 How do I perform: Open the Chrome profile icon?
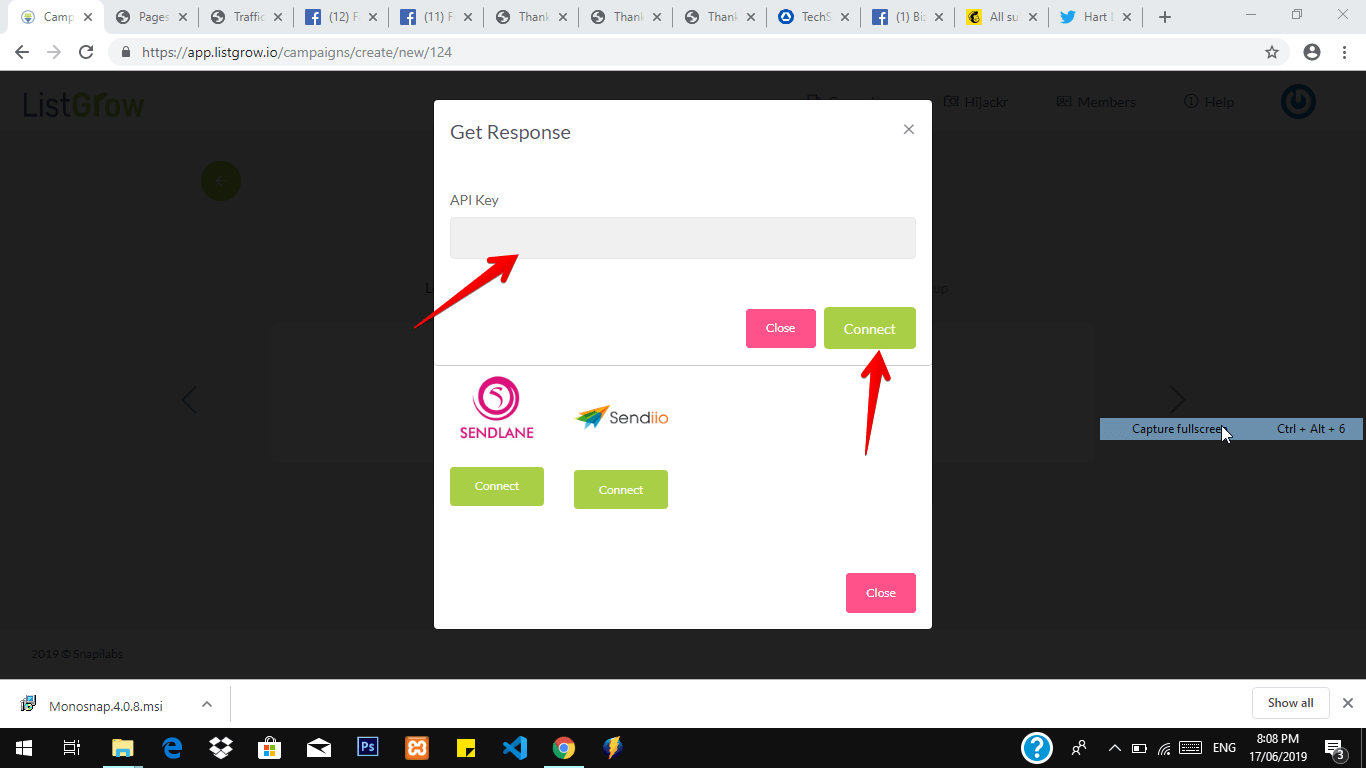[x=1312, y=52]
